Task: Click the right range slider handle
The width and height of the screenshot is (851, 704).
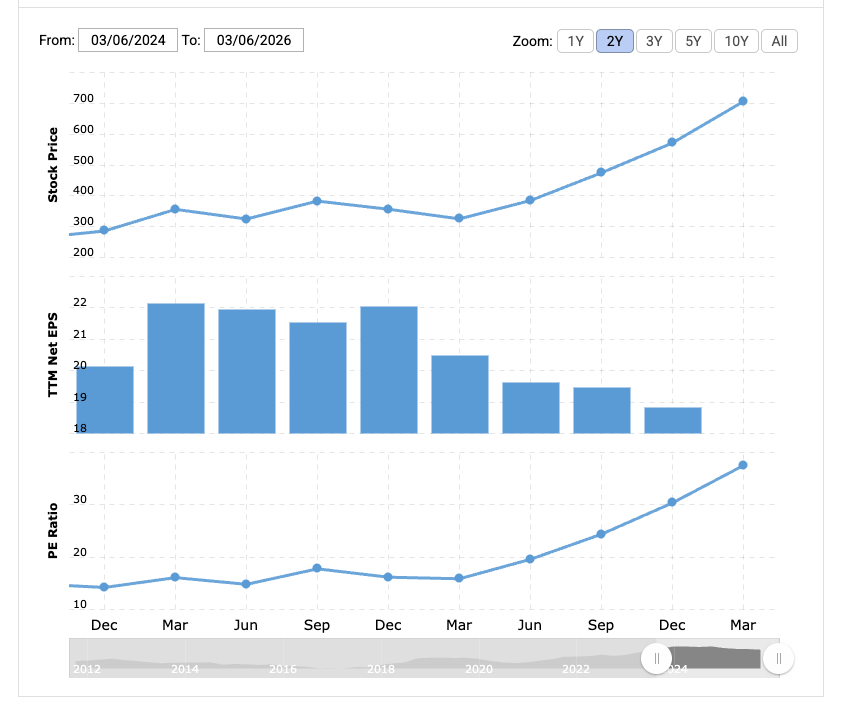Action: point(778,658)
